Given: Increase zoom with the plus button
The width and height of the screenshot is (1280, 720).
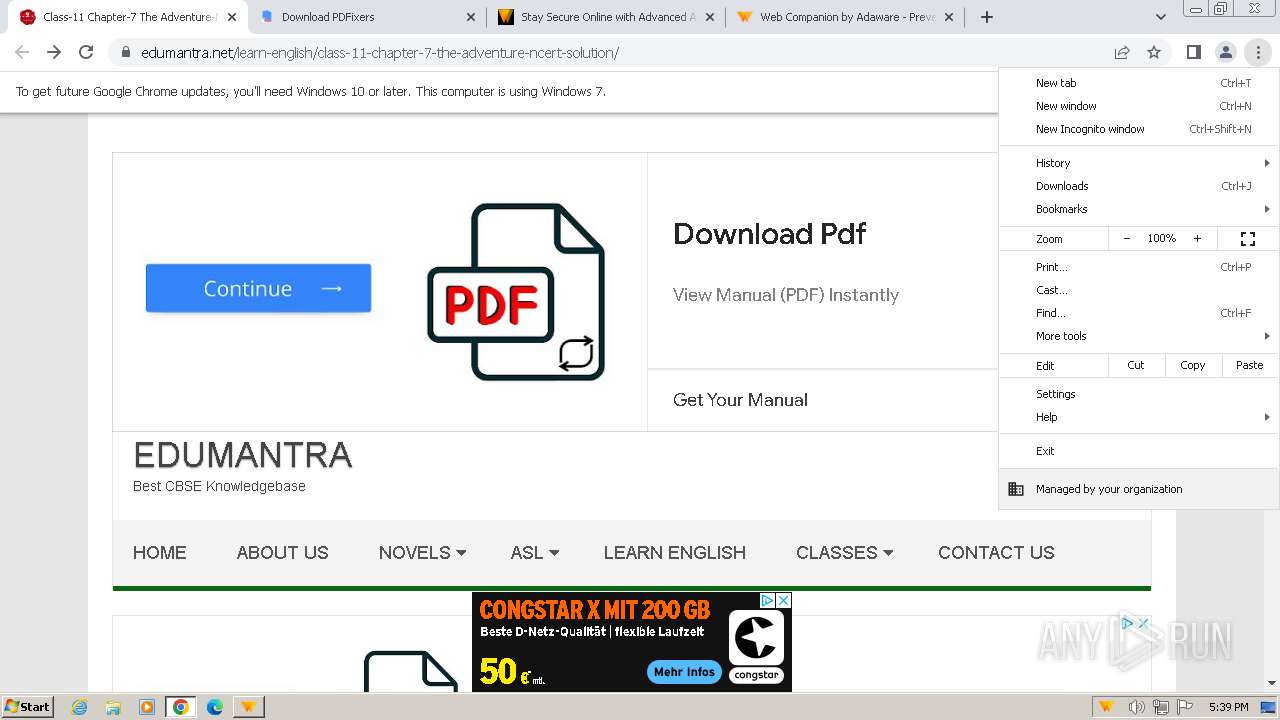Looking at the screenshot, I should pyautogui.click(x=1197, y=239).
